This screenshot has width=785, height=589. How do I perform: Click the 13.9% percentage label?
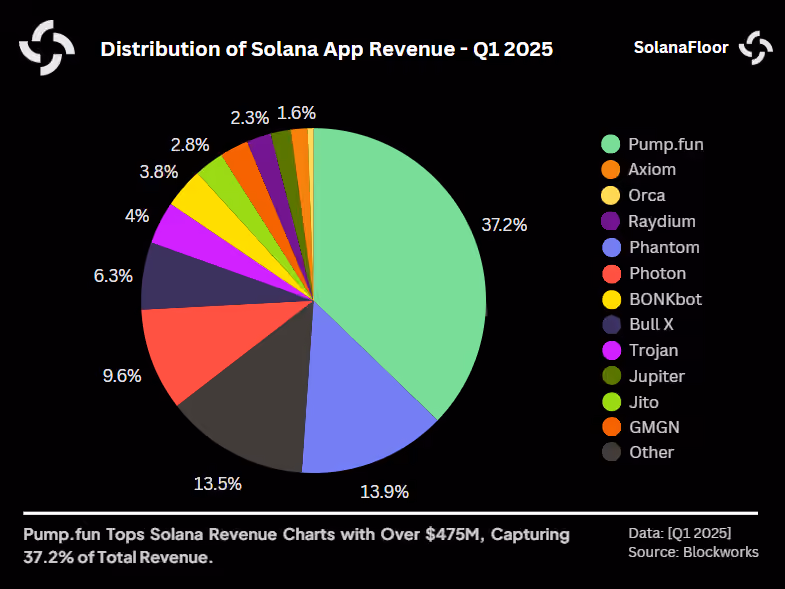384,492
